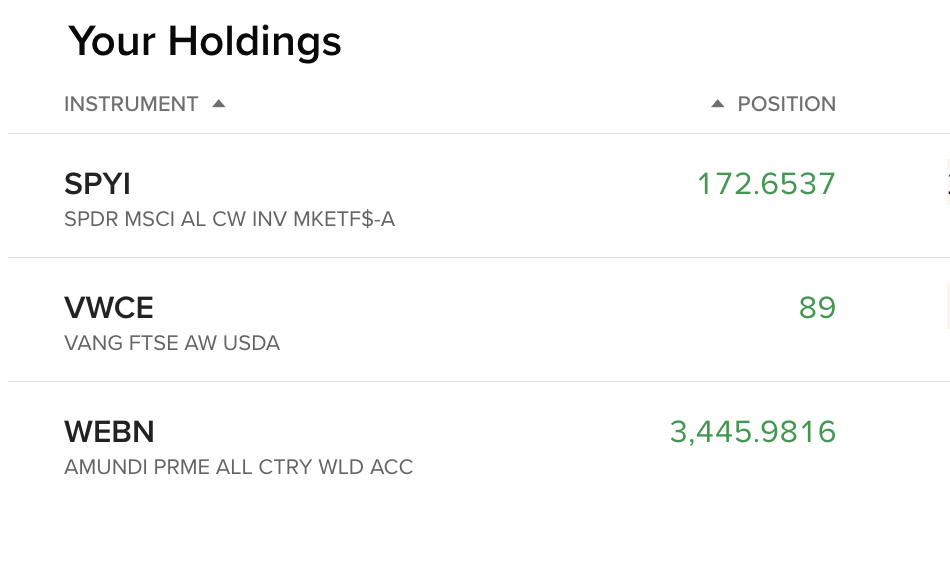This screenshot has height=586, width=950.
Task: Click the cut-off cell right of SPYI row
Action: pos(948,182)
